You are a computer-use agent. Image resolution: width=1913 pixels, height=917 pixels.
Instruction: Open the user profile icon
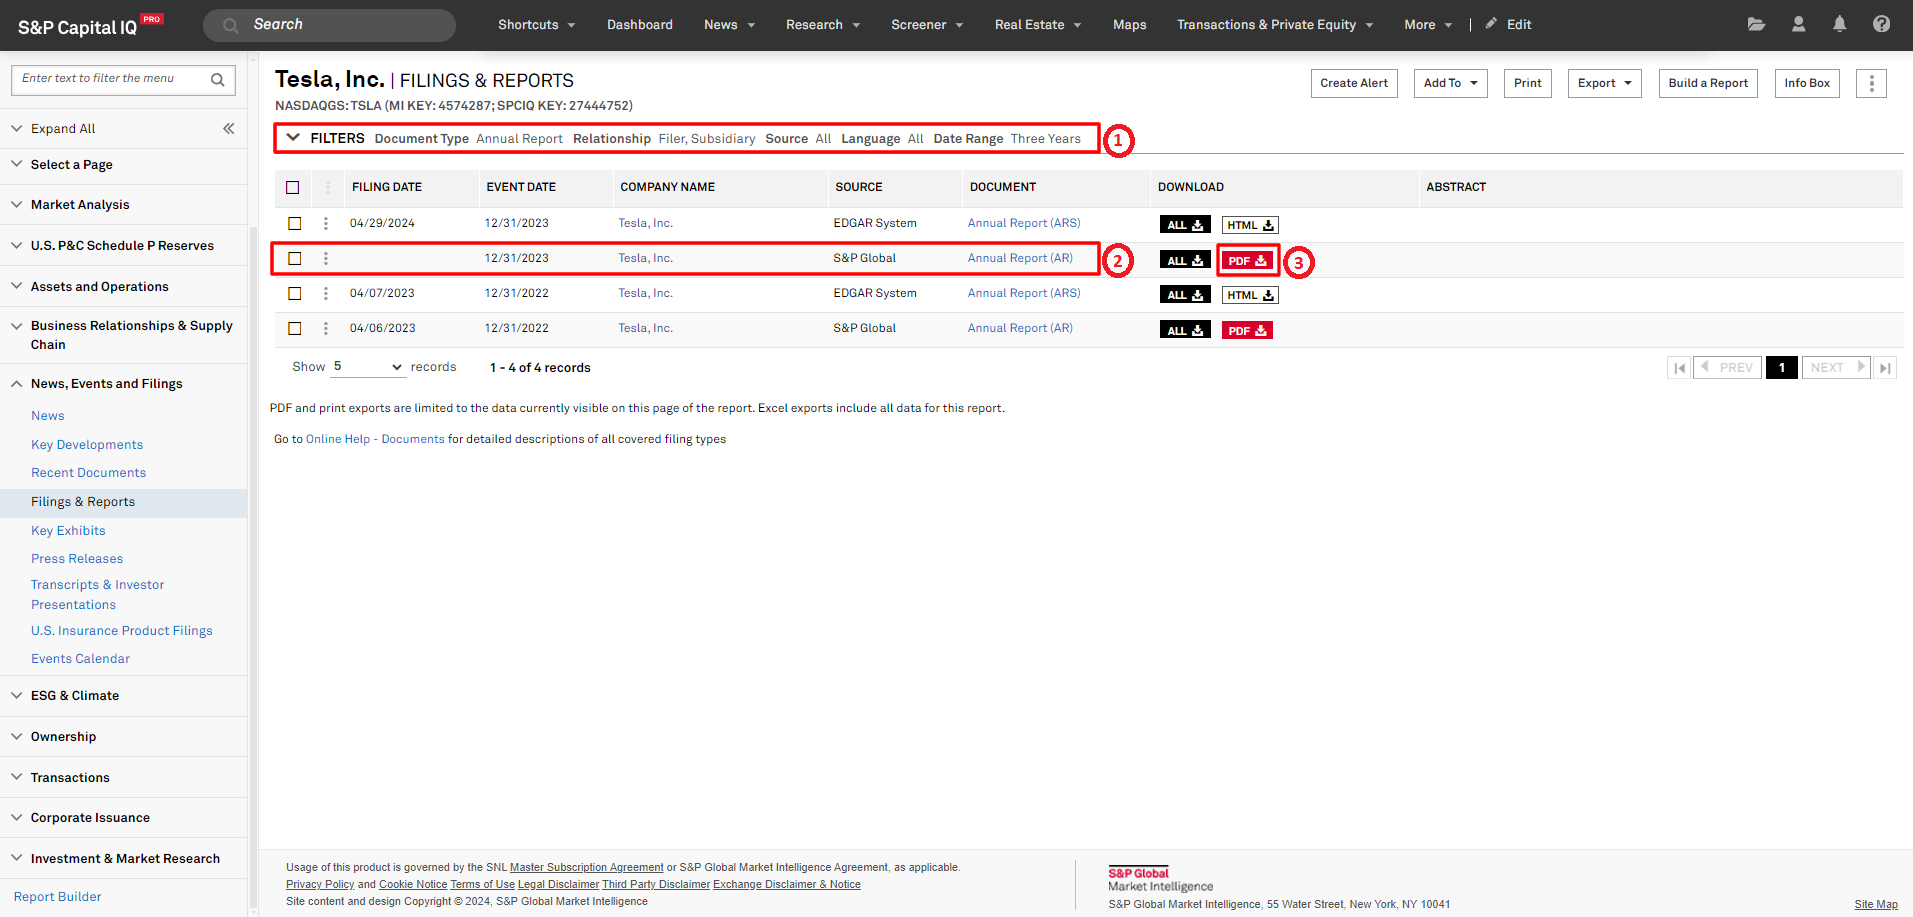(x=1798, y=24)
